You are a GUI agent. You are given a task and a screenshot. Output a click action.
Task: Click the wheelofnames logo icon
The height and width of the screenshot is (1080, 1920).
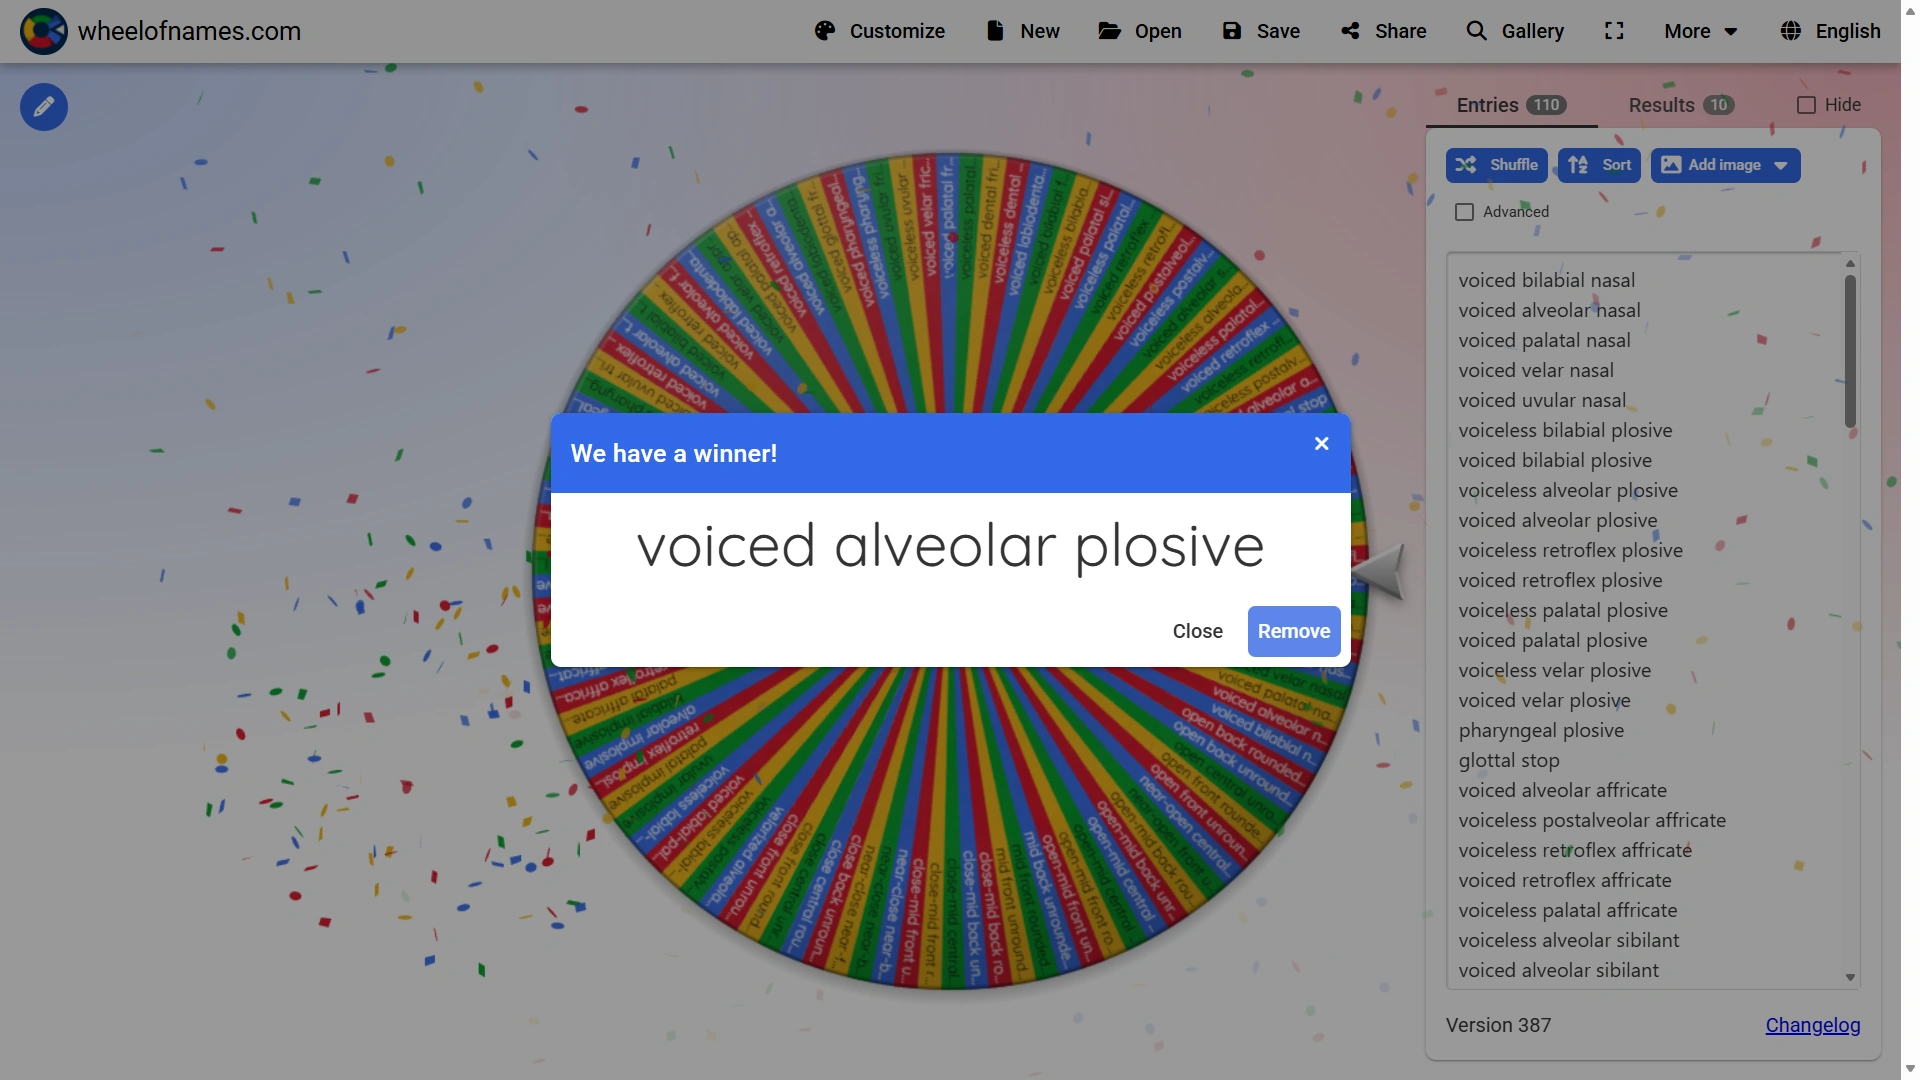tap(44, 31)
